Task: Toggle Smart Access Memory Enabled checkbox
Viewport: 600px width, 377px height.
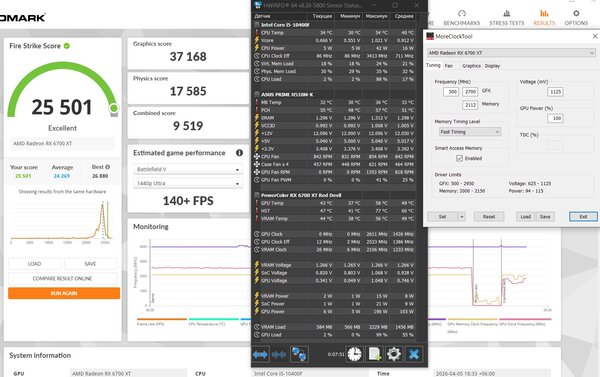Action: pyautogui.click(x=460, y=158)
